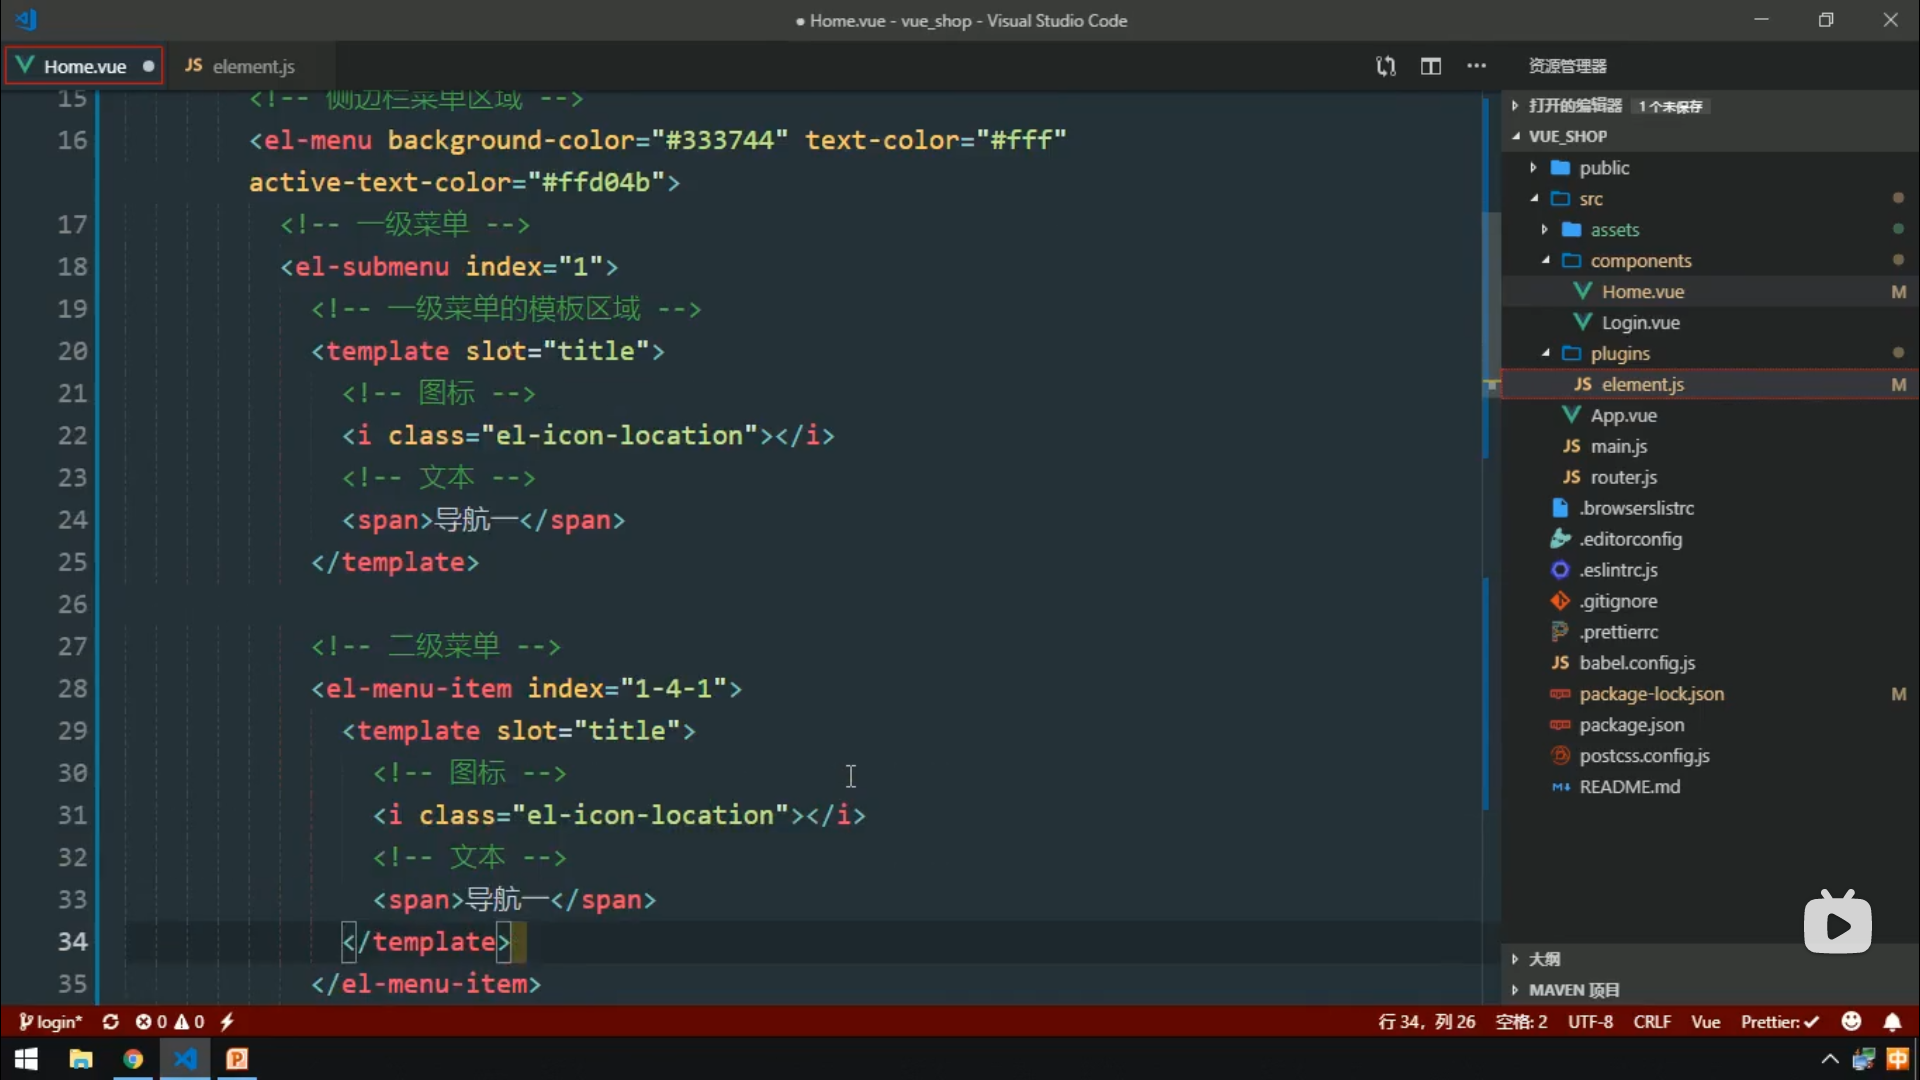Change file encoding UTF-8

(x=1590, y=1022)
